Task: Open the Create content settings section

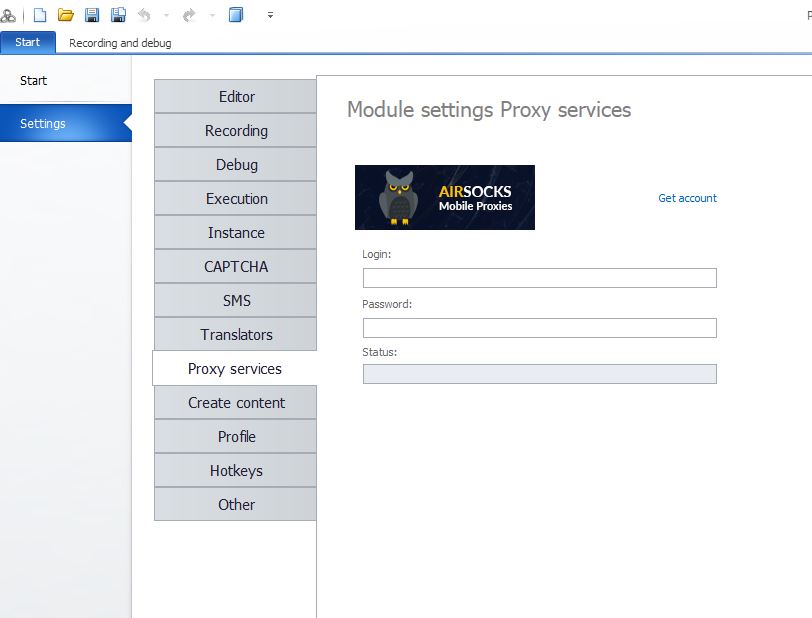Action: pyautogui.click(x=235, y=403)
